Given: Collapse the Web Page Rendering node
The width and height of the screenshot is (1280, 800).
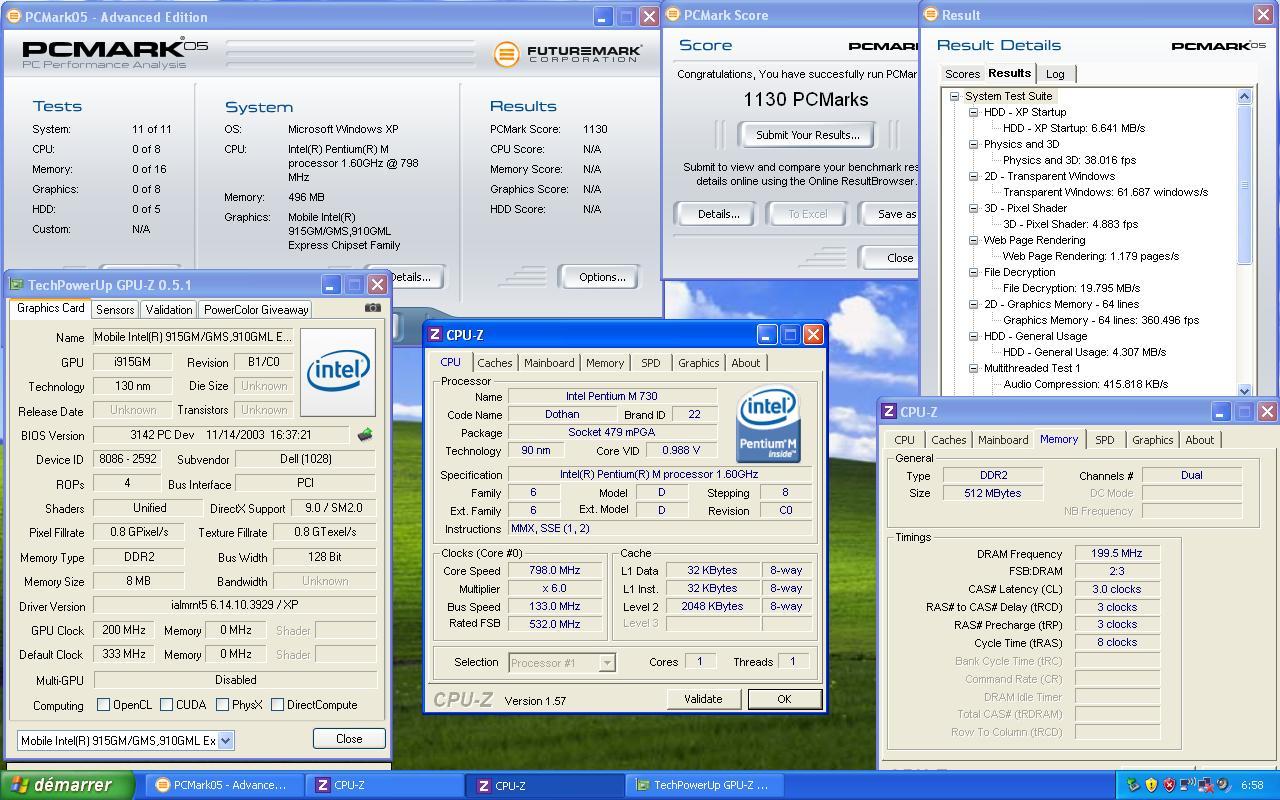Looking at the screenshot, I should point(973,240).
